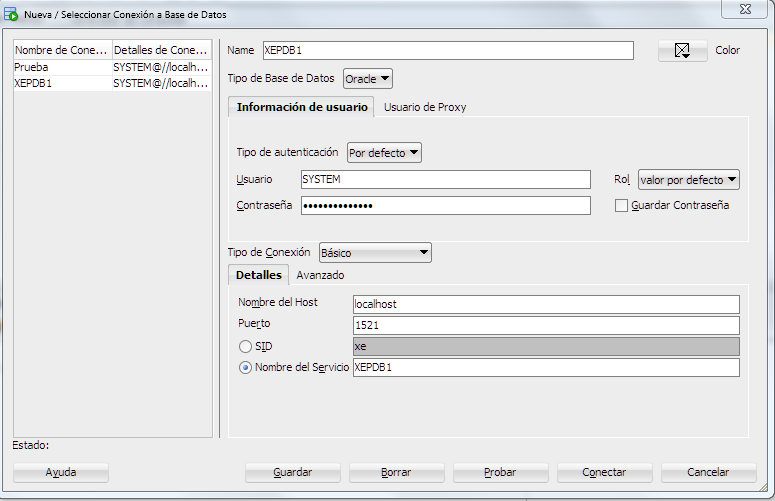
Task: Select the Información de usuario tab
Action: pyautogui.click(x=301, y=107)
